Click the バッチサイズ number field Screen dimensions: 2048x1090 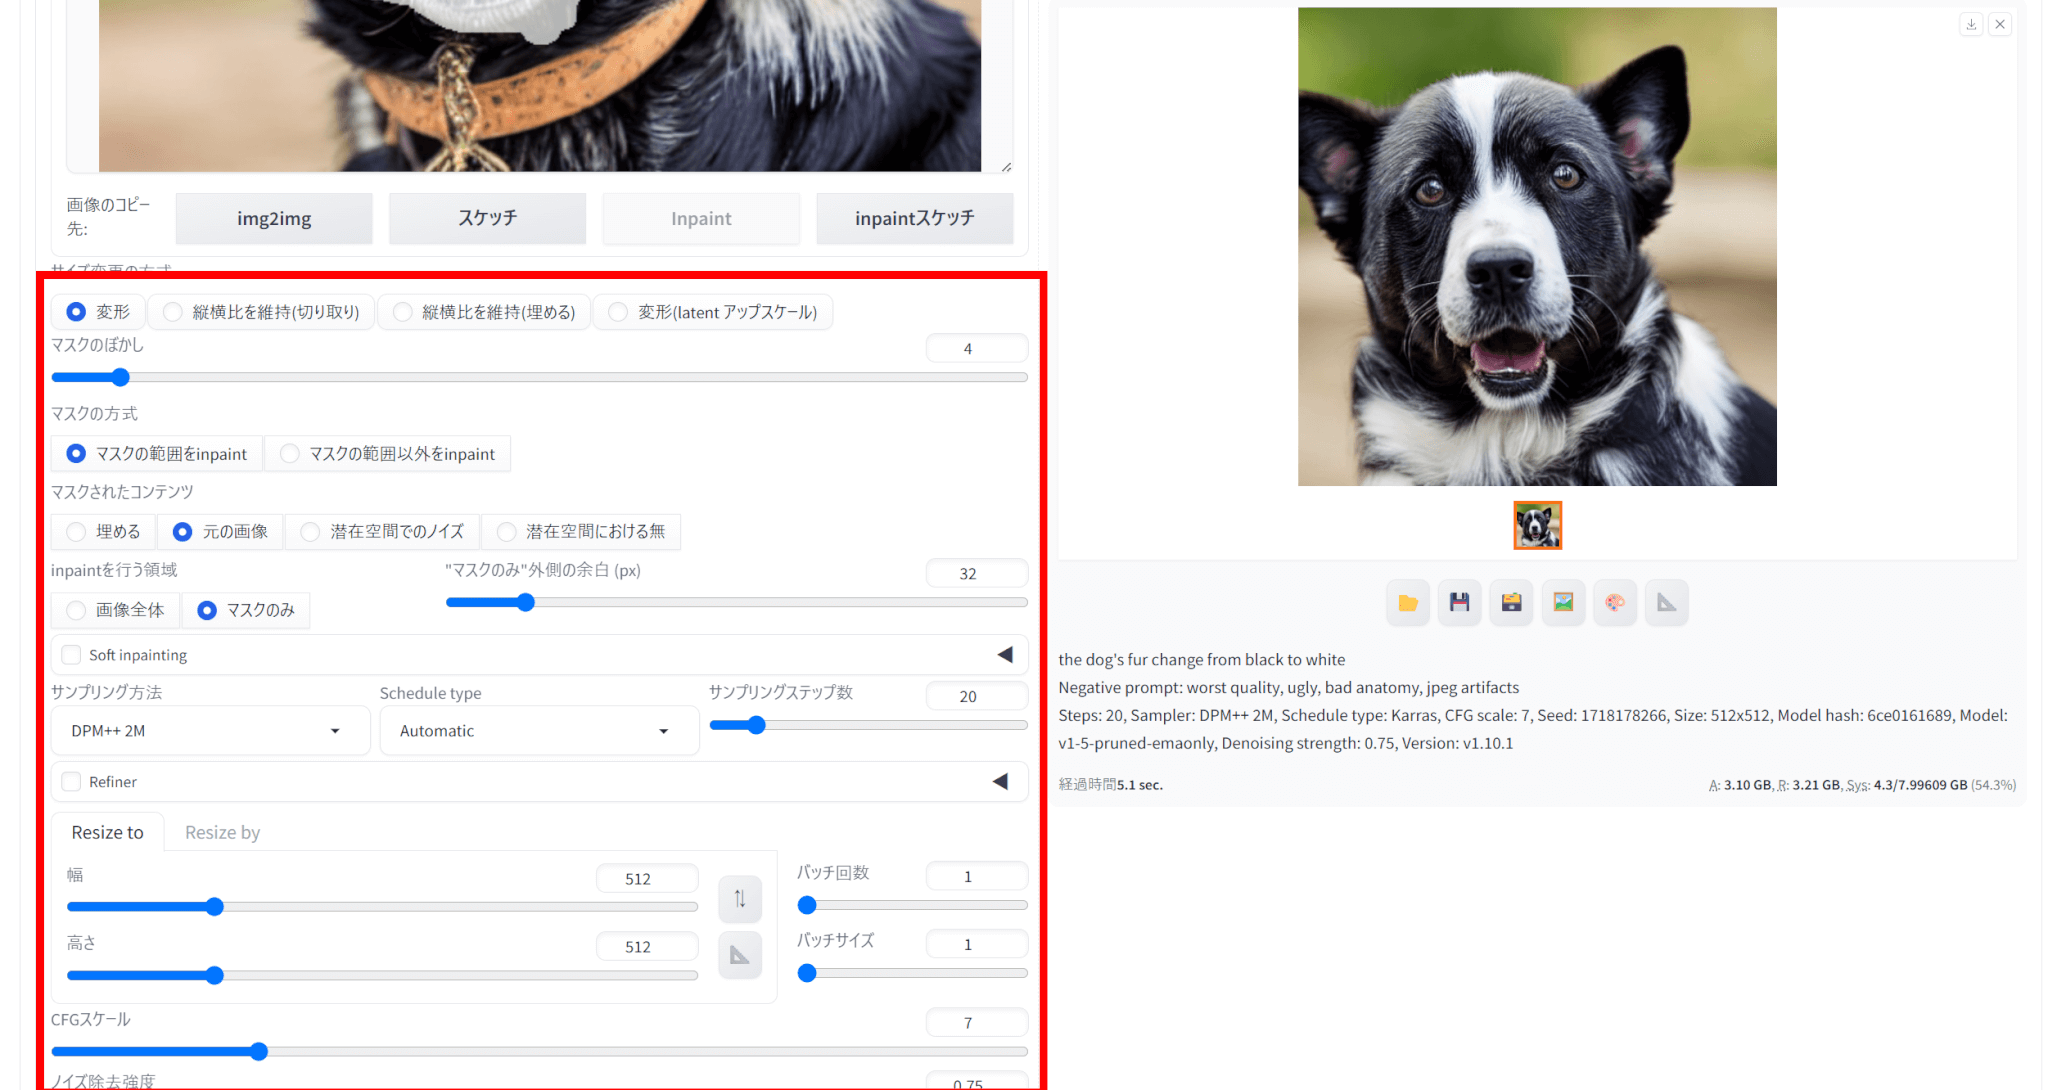point(976,945)
